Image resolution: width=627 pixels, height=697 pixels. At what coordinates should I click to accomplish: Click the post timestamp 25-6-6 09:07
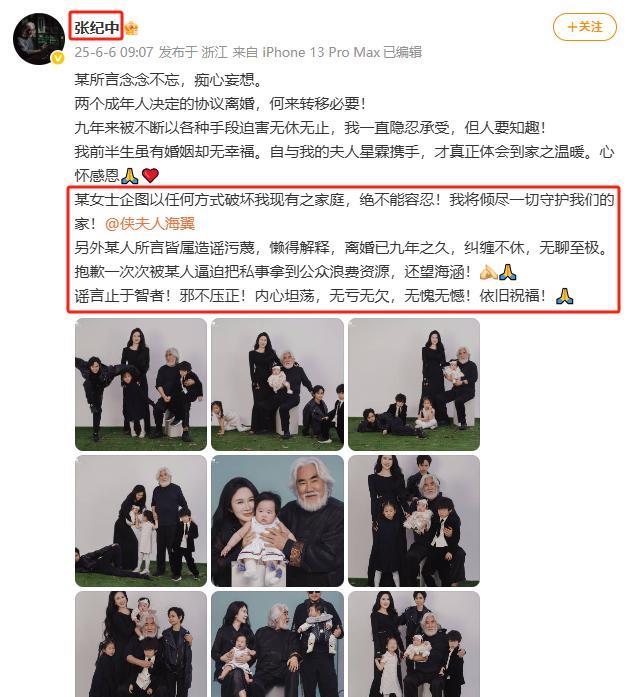coord(114,52)
